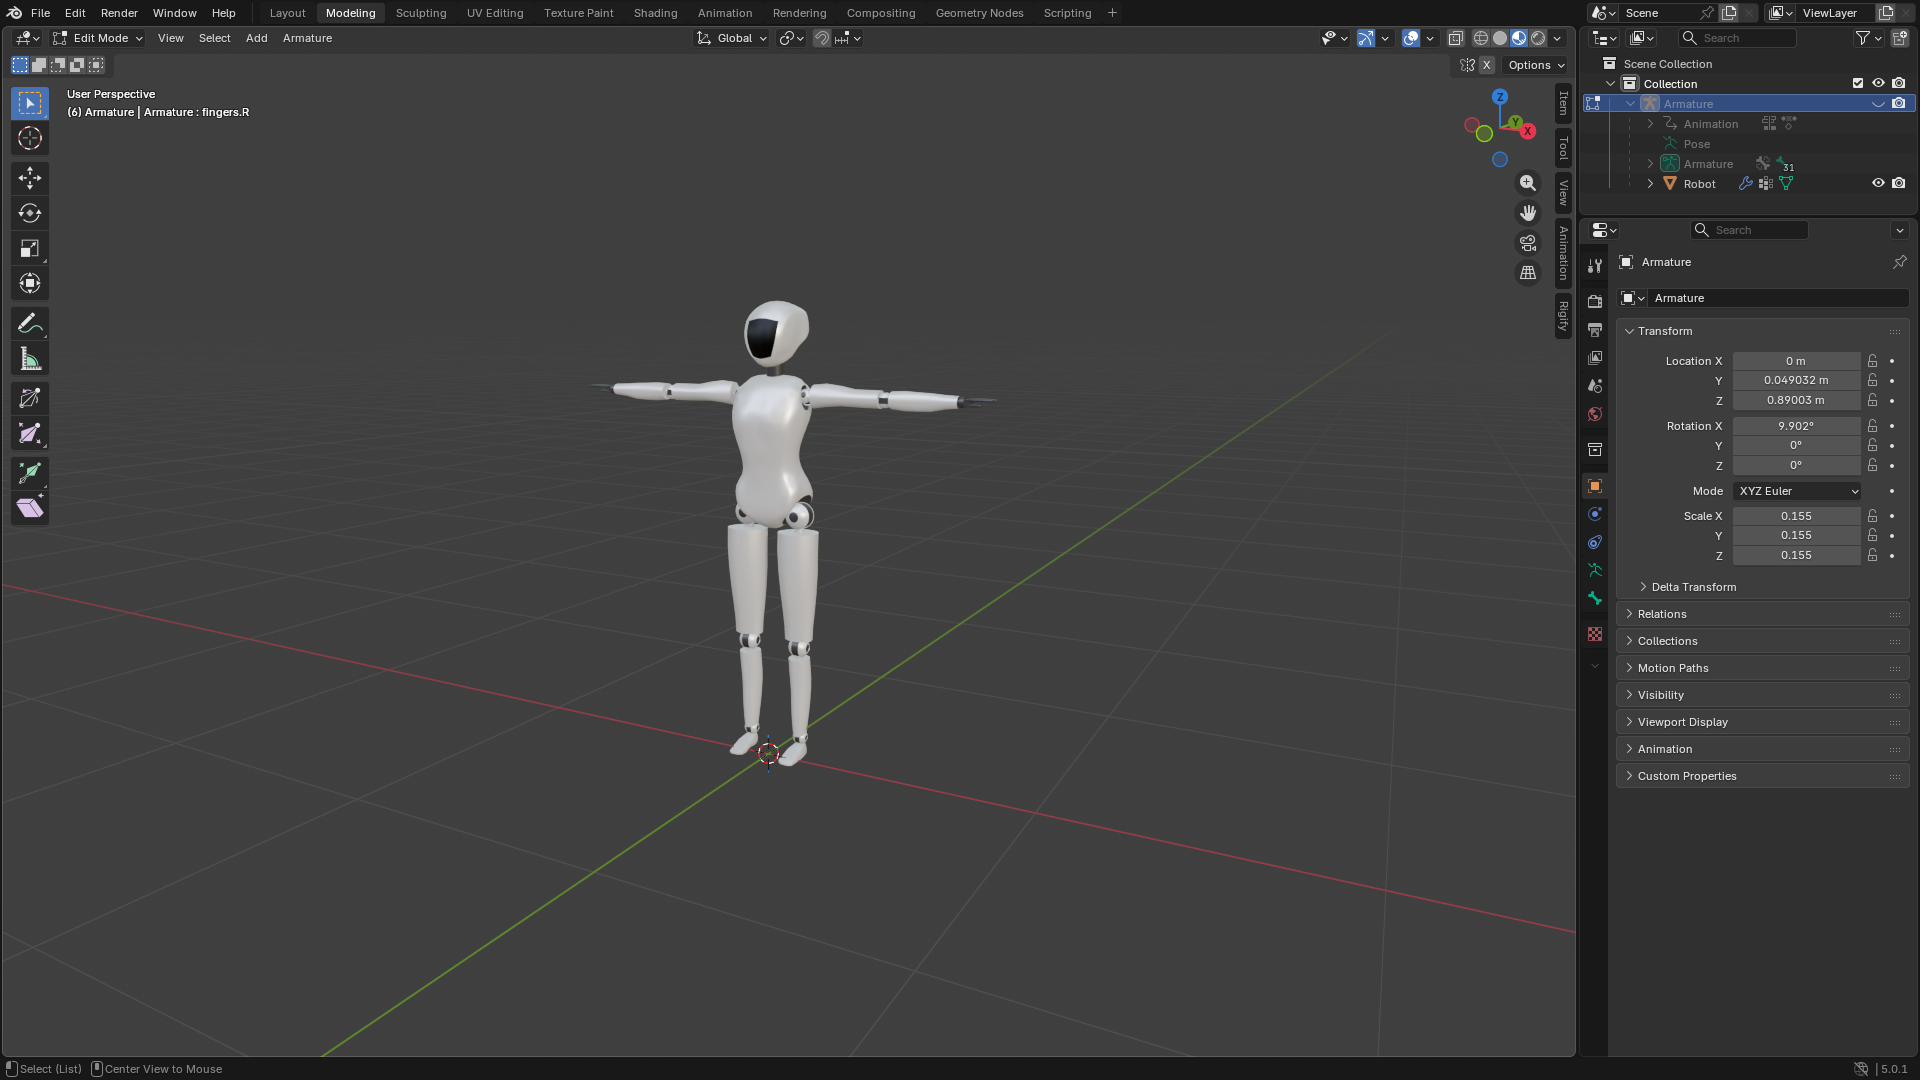Open the Armature menu in header
Viewport: 1921px width, 1080px height.
pyautogui.click(x=307, y=38)
